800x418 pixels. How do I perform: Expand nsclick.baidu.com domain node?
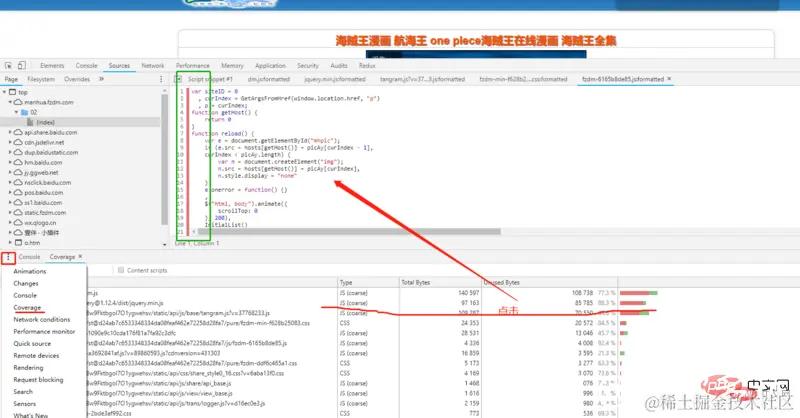point(10,182)
